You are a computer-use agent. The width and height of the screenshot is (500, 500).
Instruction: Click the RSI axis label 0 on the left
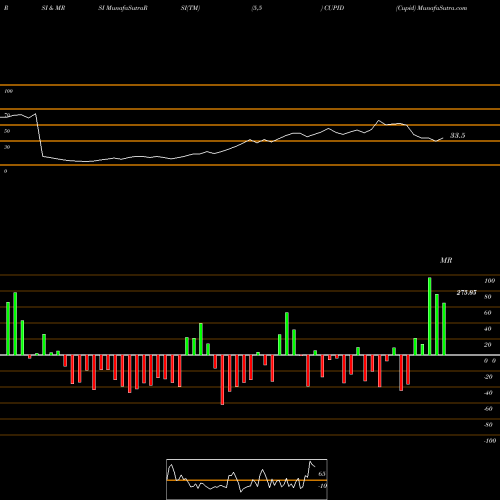(x=5, y=171)
